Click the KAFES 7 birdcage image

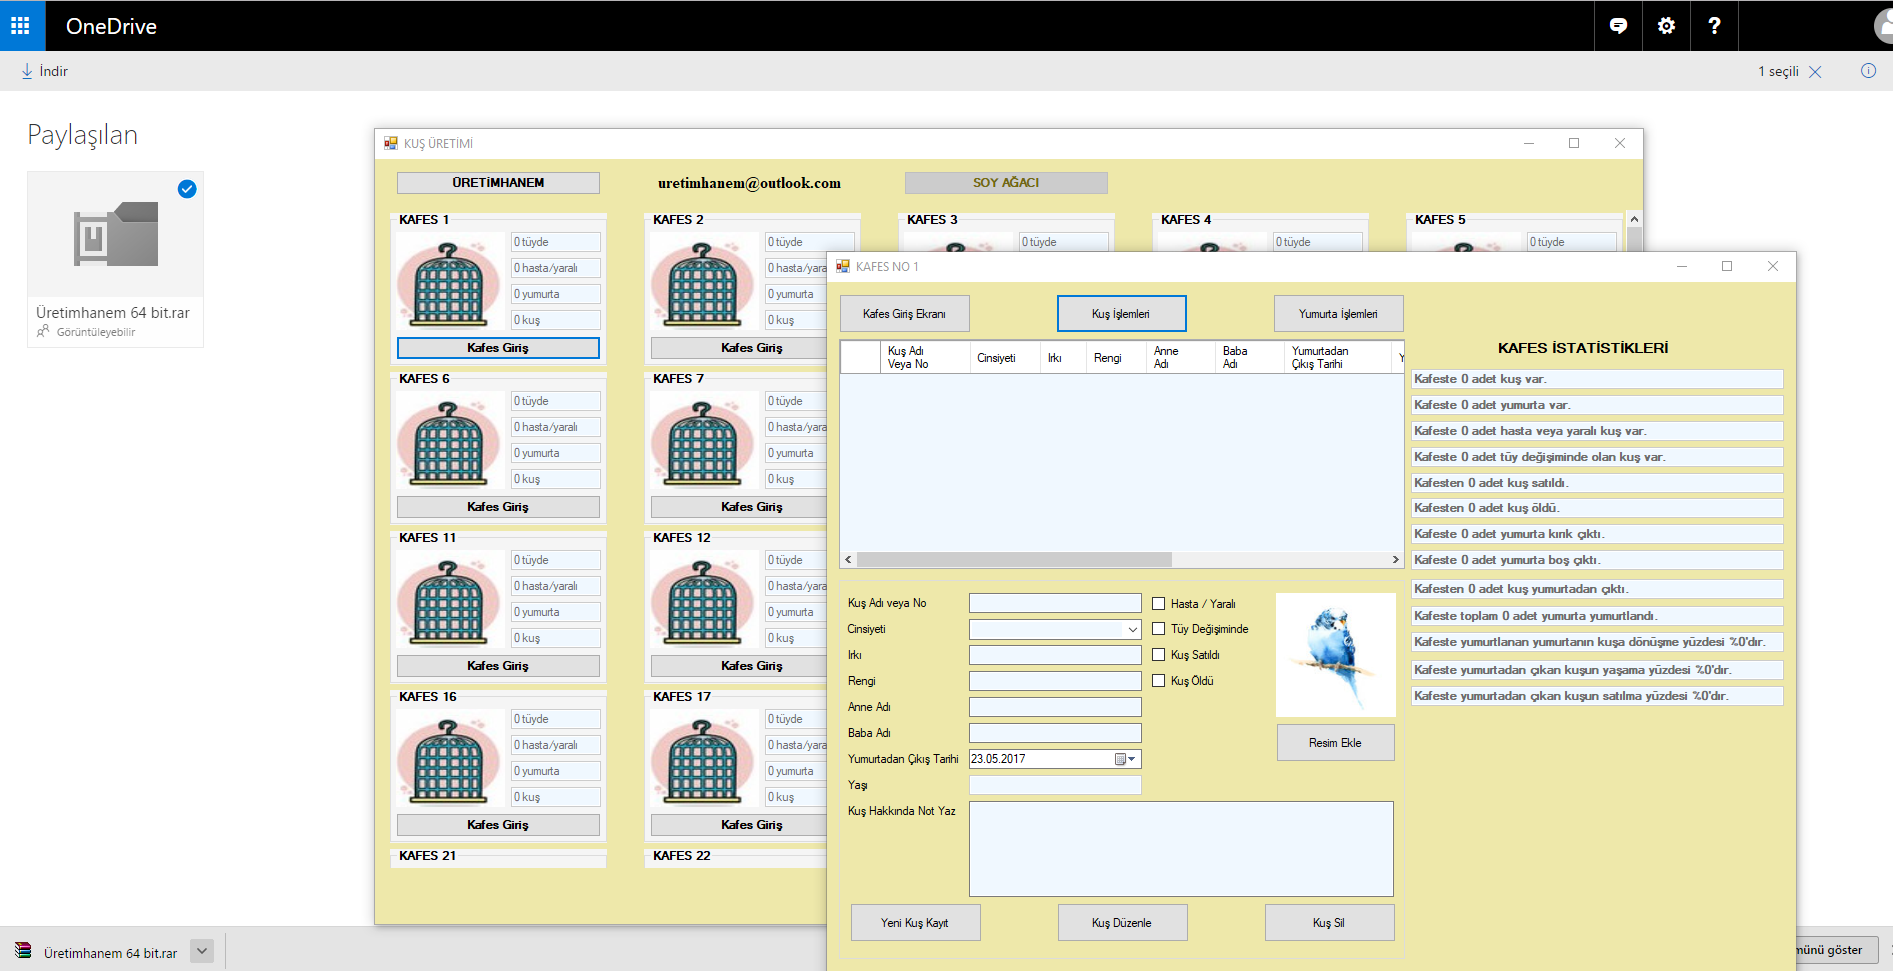(x=703, y=442)
